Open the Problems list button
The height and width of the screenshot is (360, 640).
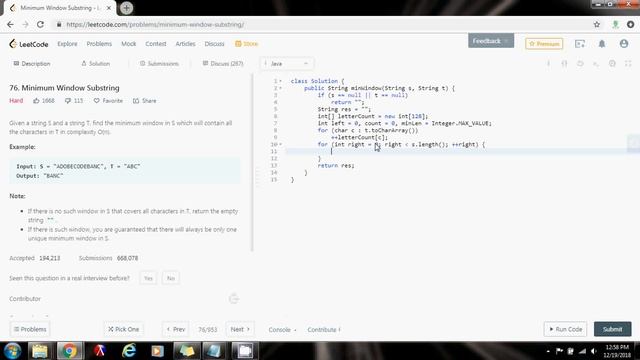[30, 329]
